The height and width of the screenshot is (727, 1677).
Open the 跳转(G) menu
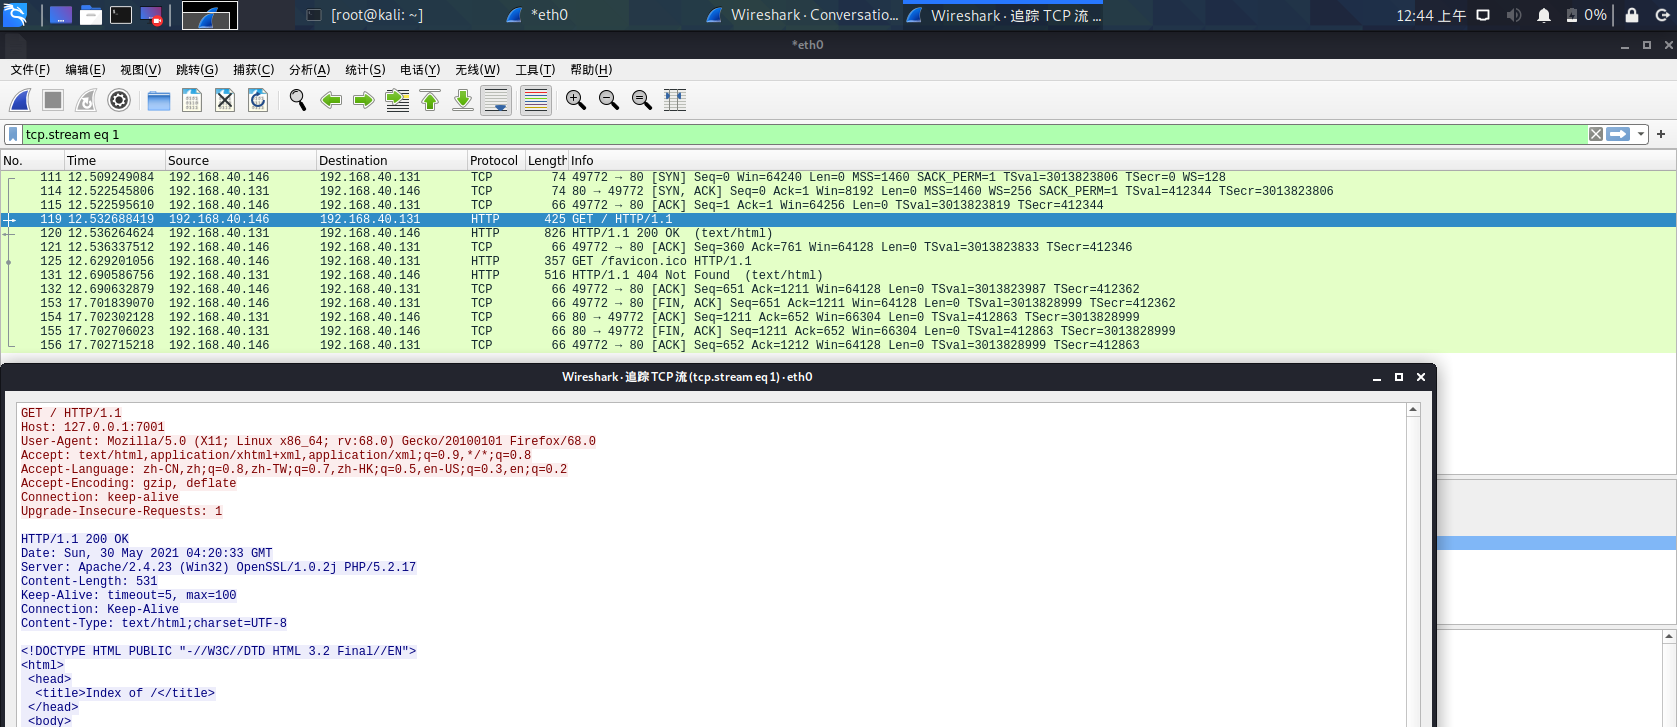click(x=197, y=70)
